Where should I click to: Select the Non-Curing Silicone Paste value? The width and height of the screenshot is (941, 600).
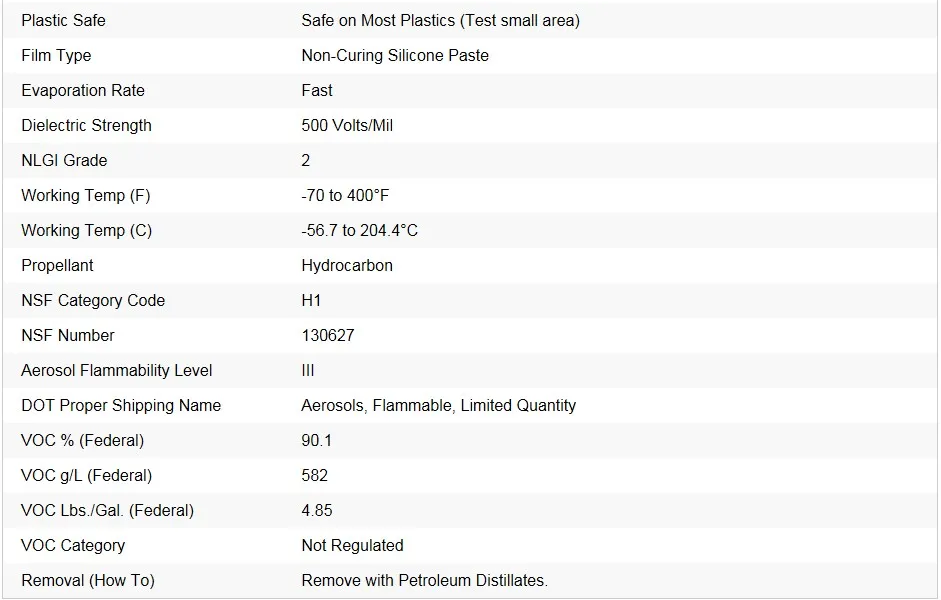(395, 55)
